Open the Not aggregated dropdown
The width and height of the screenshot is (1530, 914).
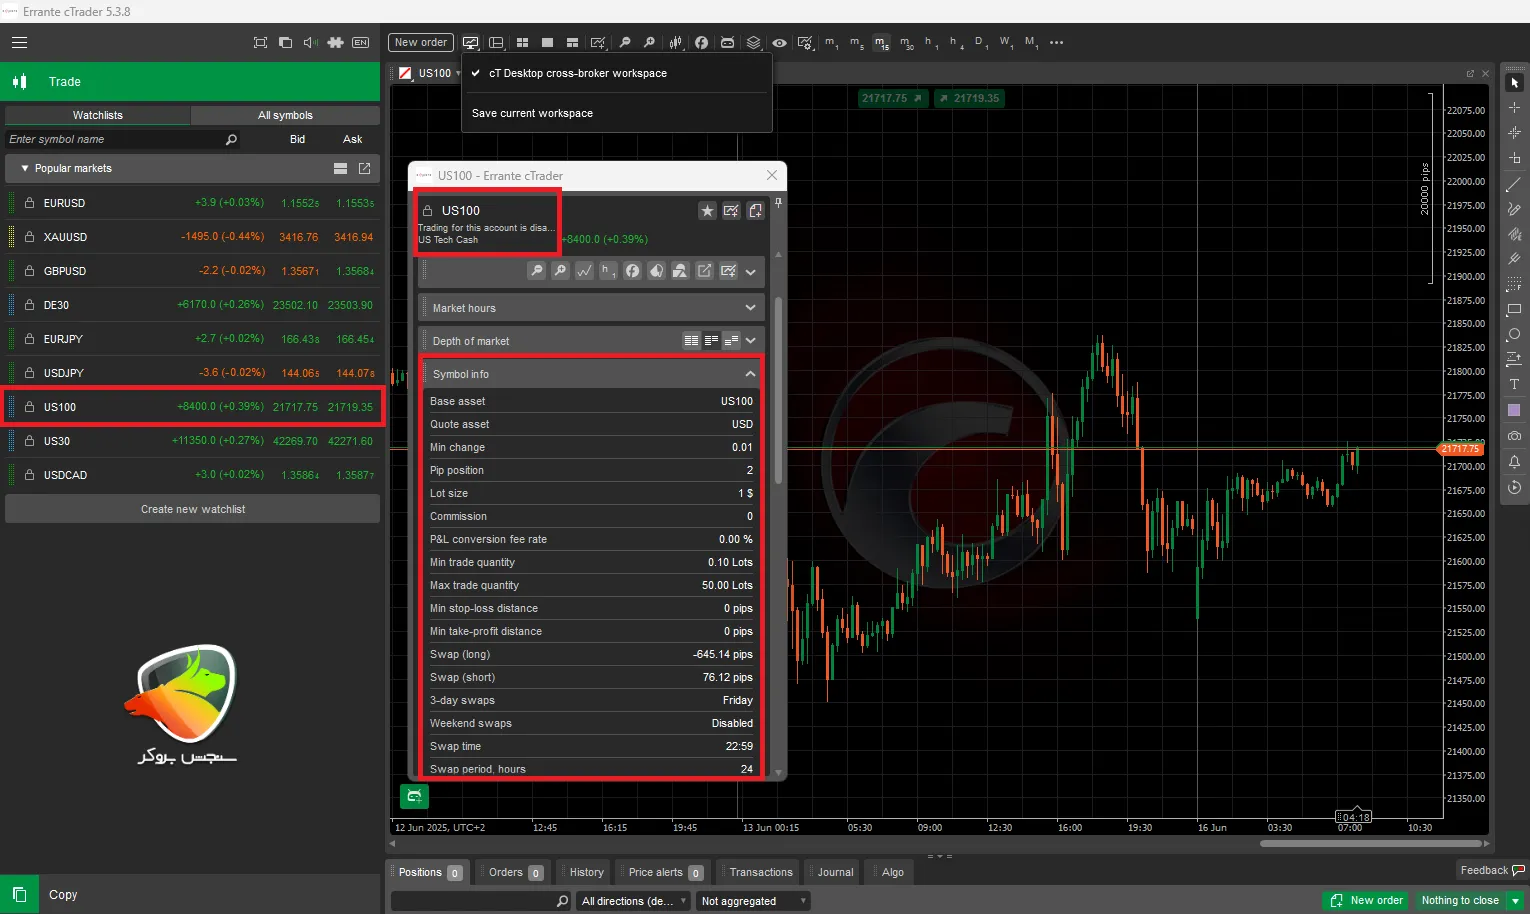coord(752,900)
